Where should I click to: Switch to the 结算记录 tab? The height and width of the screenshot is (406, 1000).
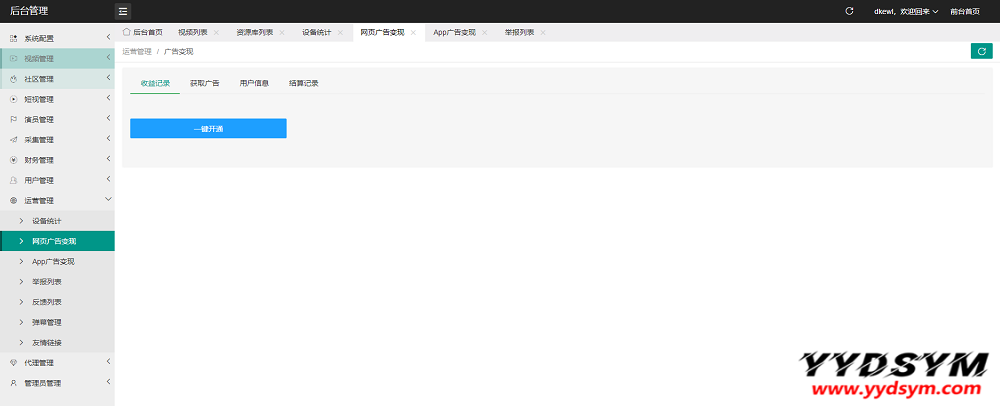click(x=303, y=83)
